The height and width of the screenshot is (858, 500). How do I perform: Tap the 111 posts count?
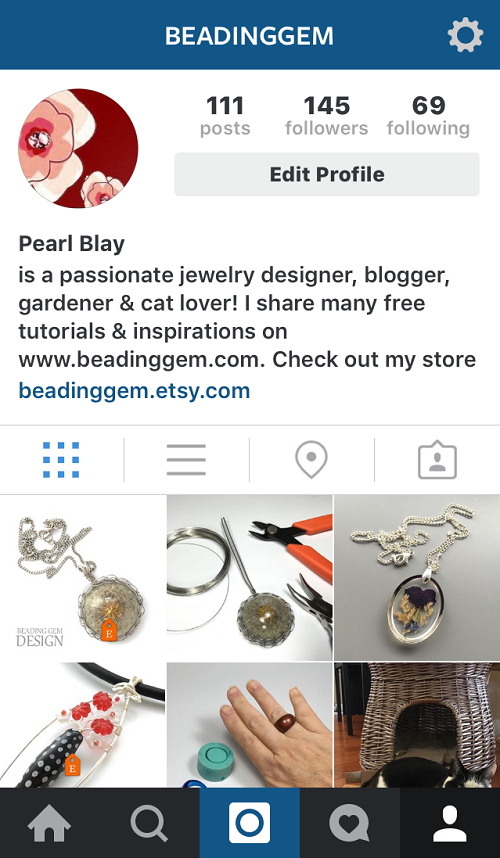point(225,115)
